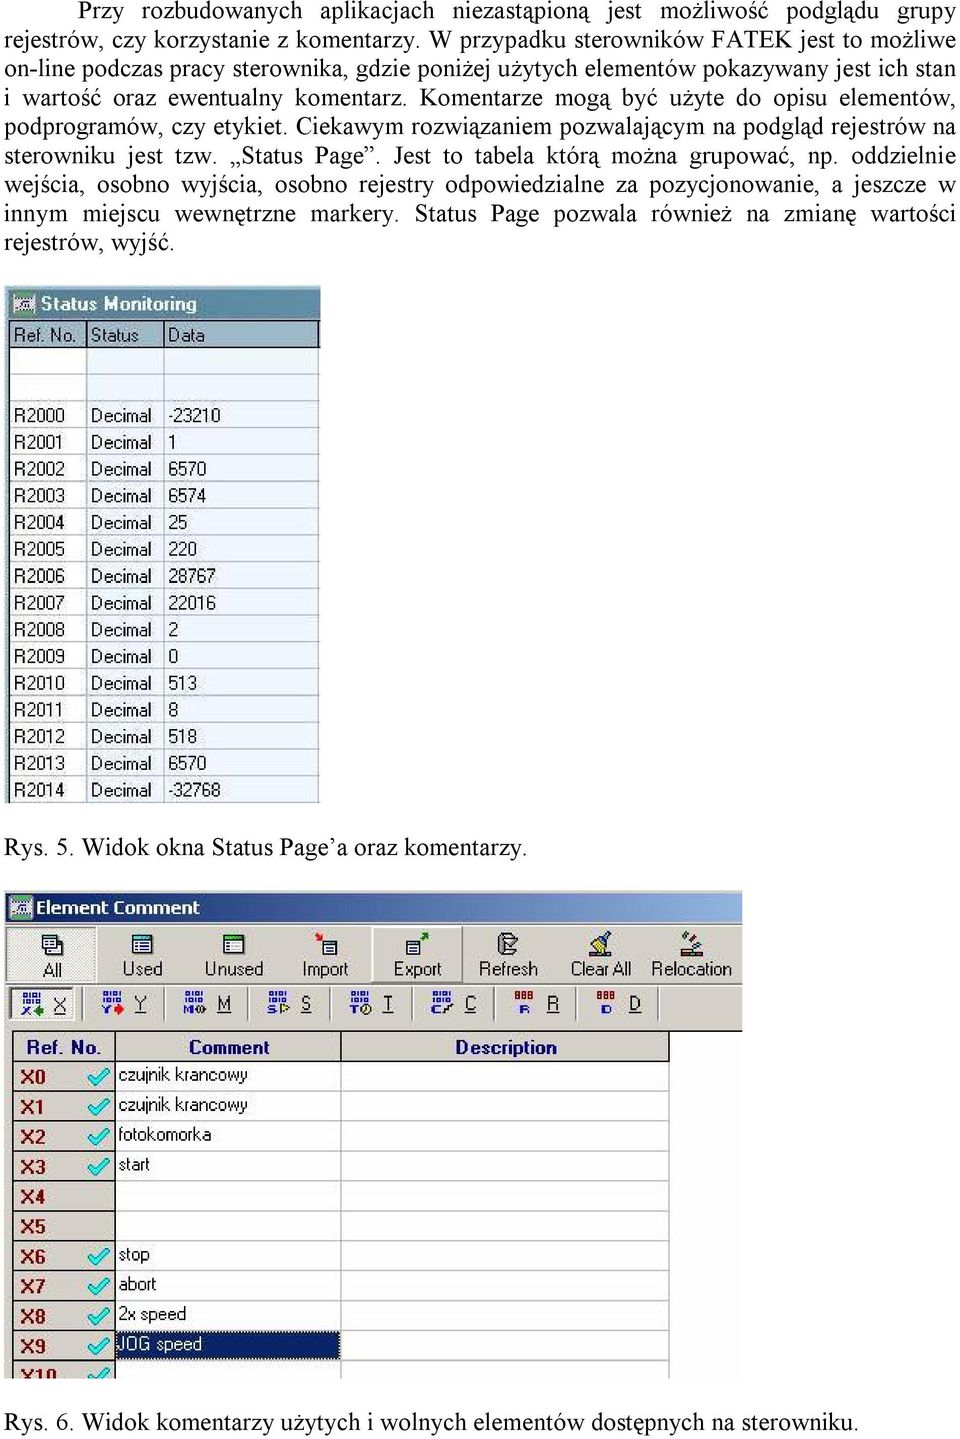960x1439 pixels.
Task: Click data value 6574 for R2003
Action: tap(187, 495)
